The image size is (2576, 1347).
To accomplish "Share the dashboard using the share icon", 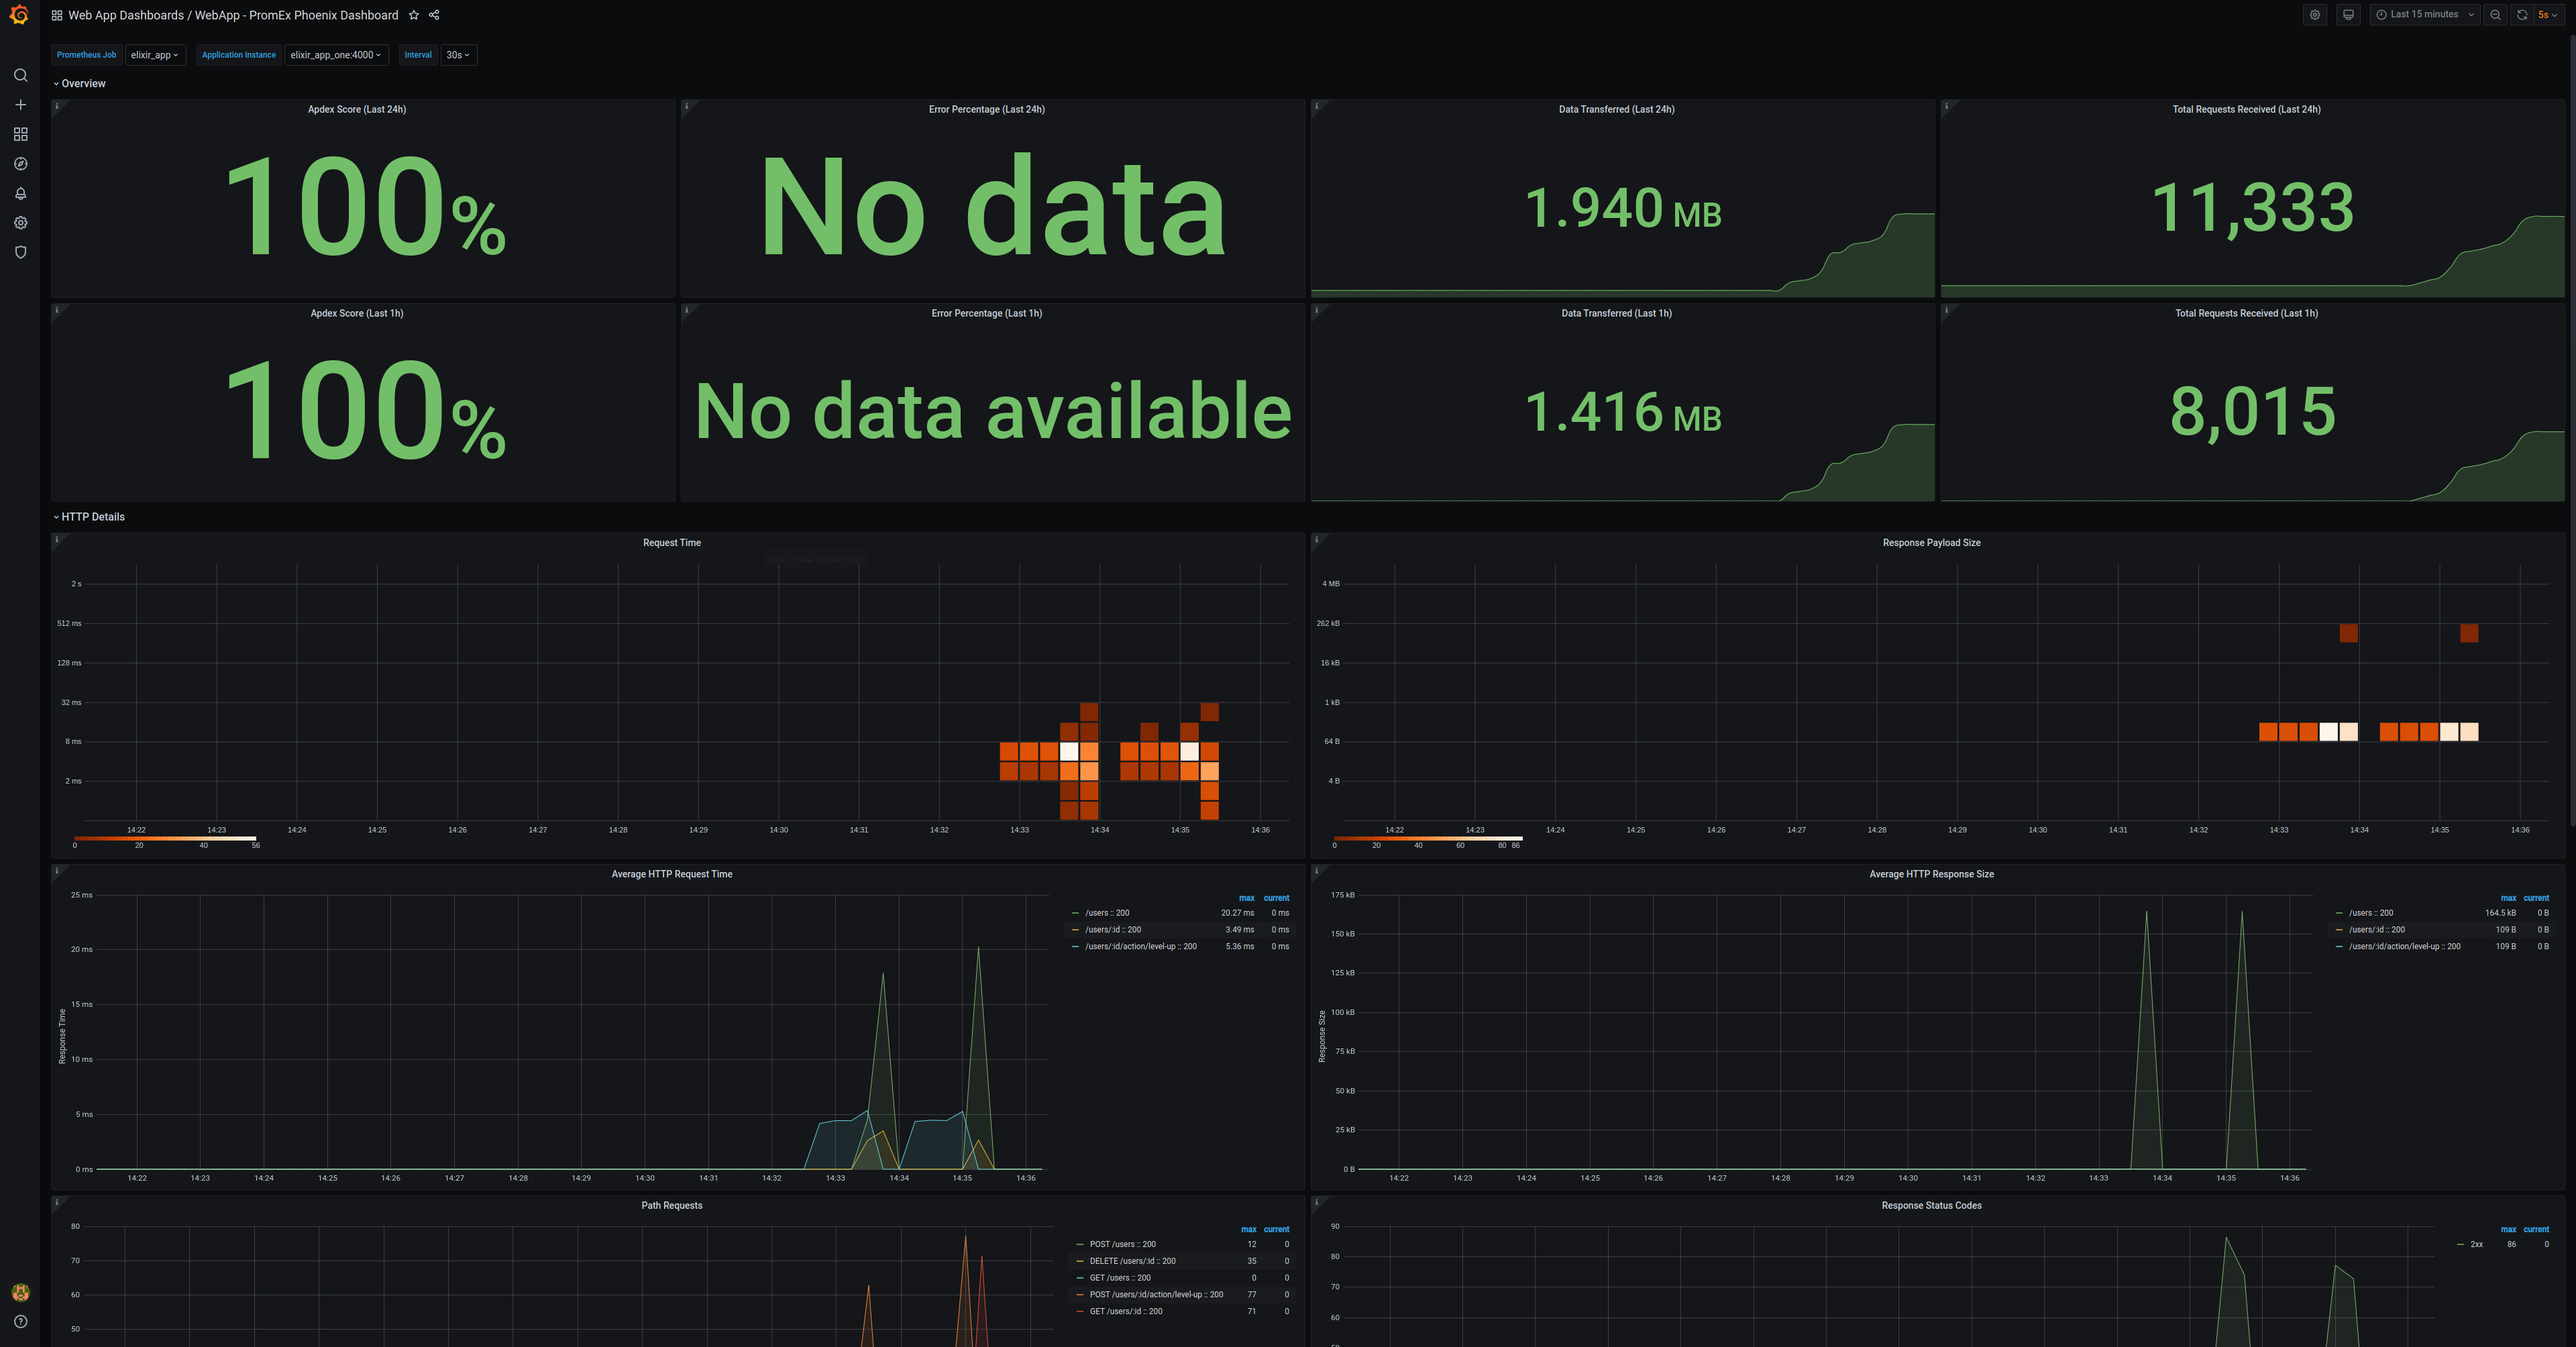I will coord(434,15).
